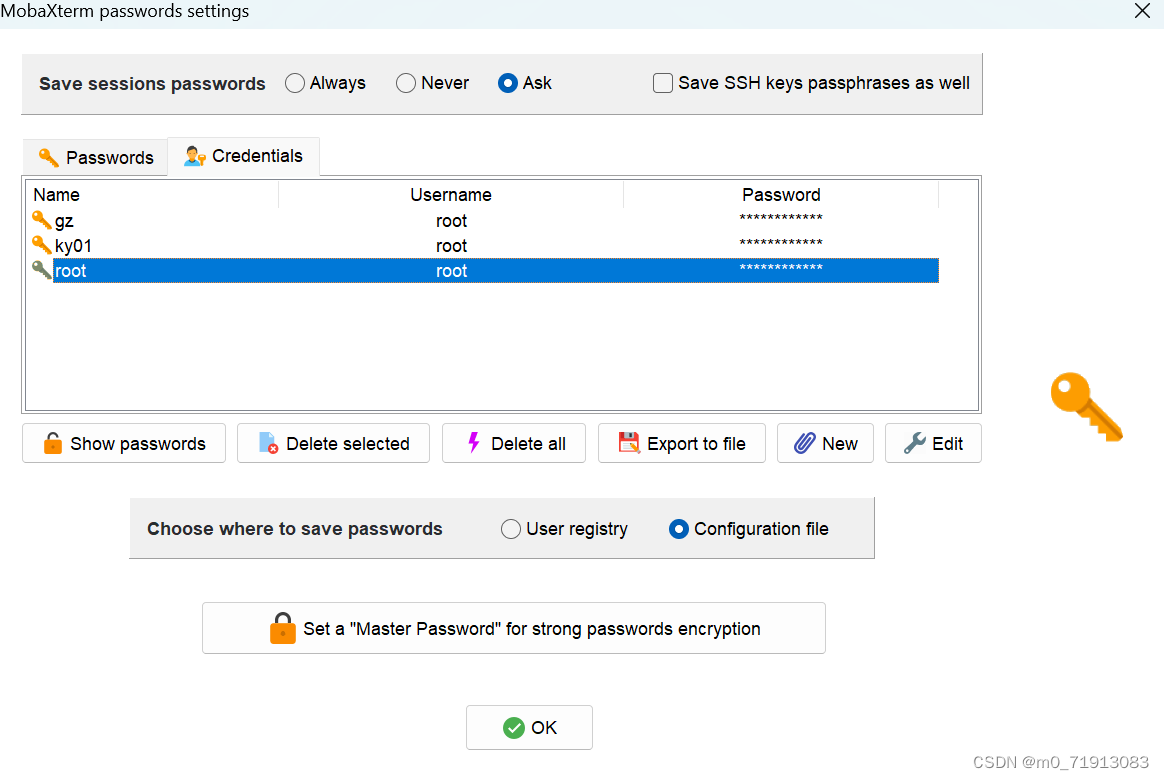Confirm settings with OK button
Screen dimensions: 1164x780
coord(529,728)
